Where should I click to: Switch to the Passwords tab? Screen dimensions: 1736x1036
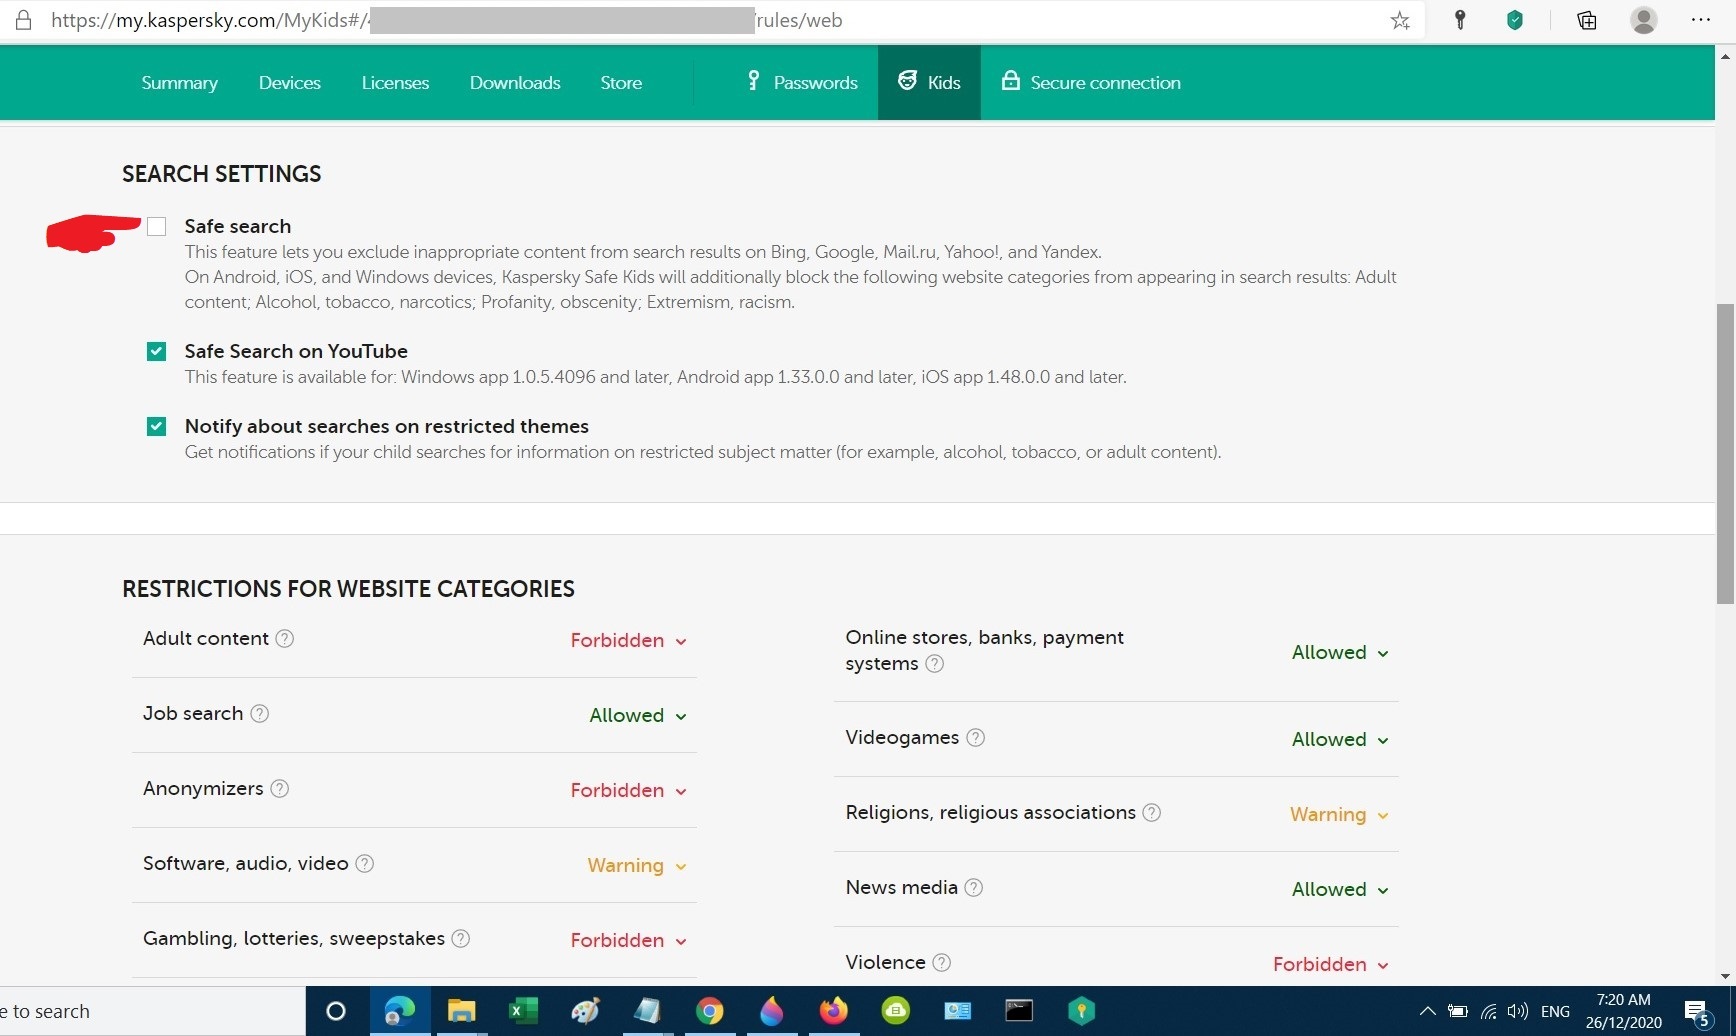802,83
